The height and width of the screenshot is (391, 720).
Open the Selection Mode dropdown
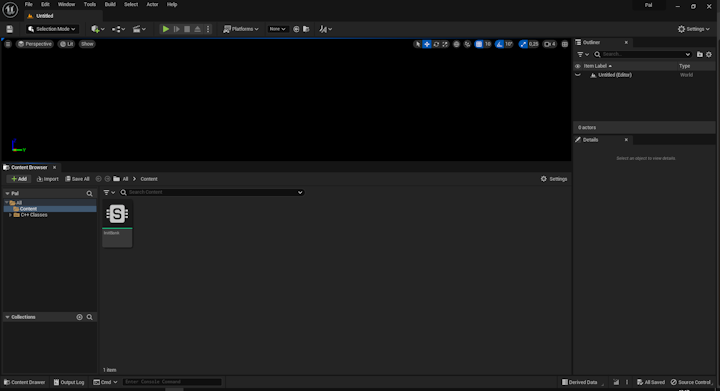tap(51, 29)
